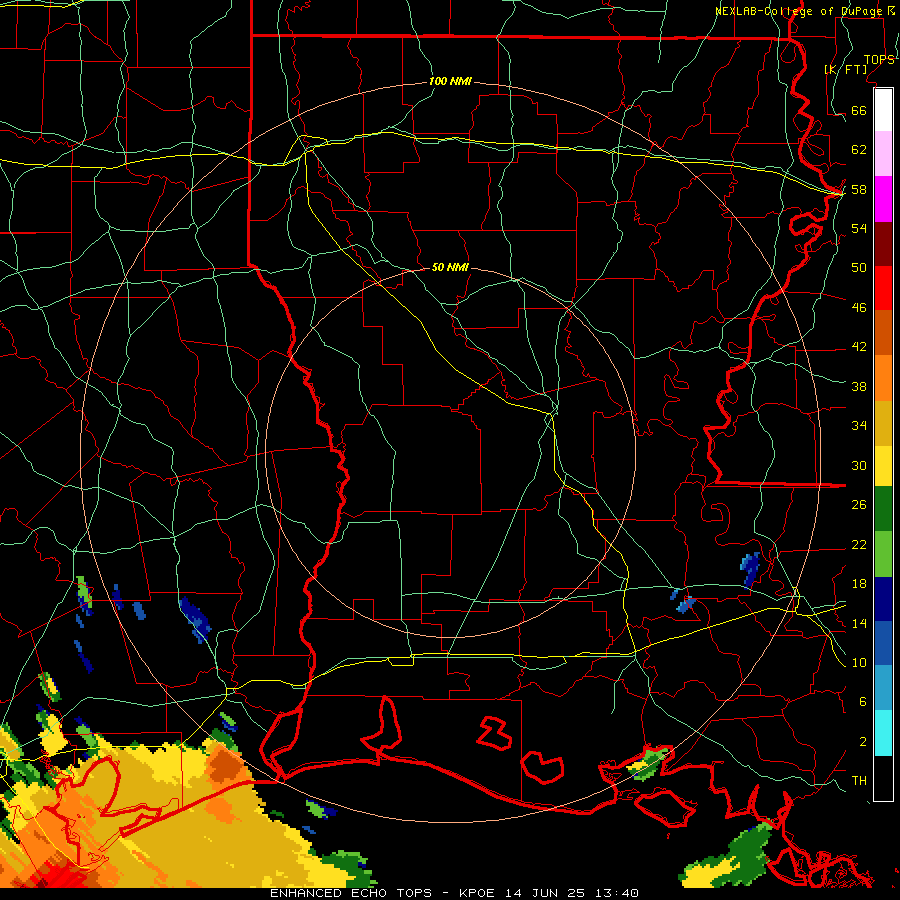Click the '14' scale value

pos(859,623)
